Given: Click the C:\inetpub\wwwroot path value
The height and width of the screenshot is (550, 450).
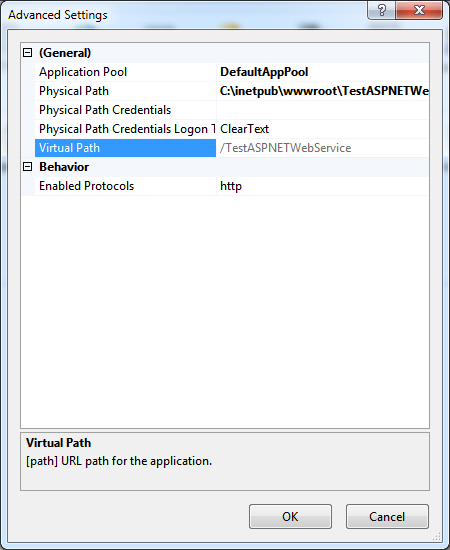Looking at the screenshot, I should pyautogui.click(x=323, y=91).
